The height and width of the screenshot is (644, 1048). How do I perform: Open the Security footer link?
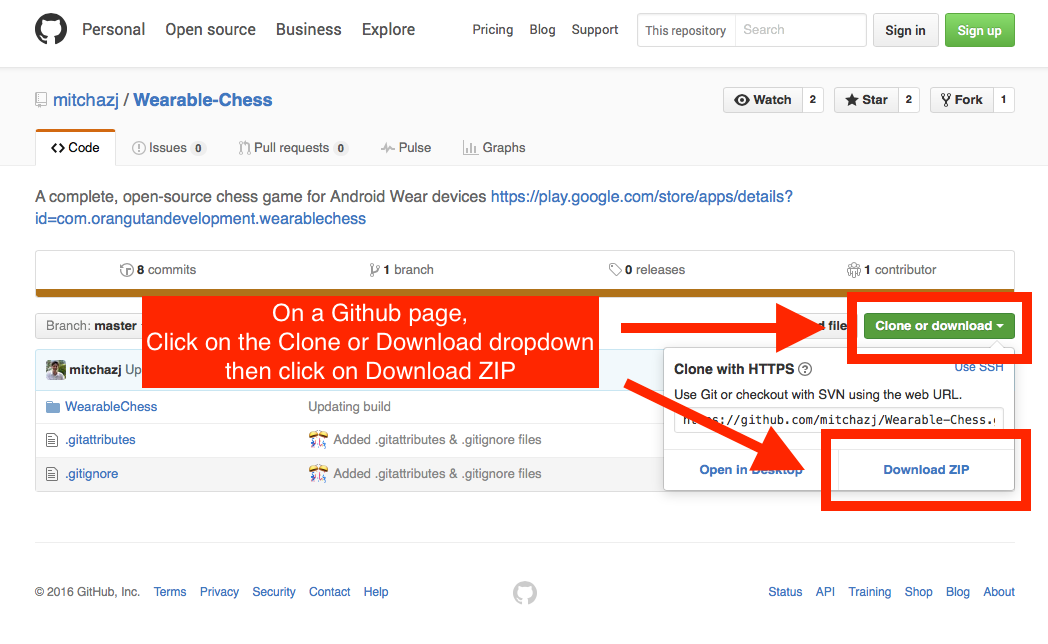coord(273,592)
